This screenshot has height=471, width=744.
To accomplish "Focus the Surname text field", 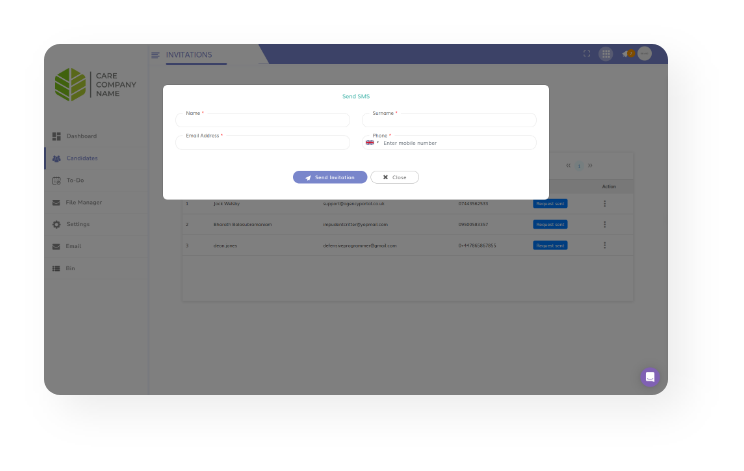I will pyautogui.click(x=449, y=121).
